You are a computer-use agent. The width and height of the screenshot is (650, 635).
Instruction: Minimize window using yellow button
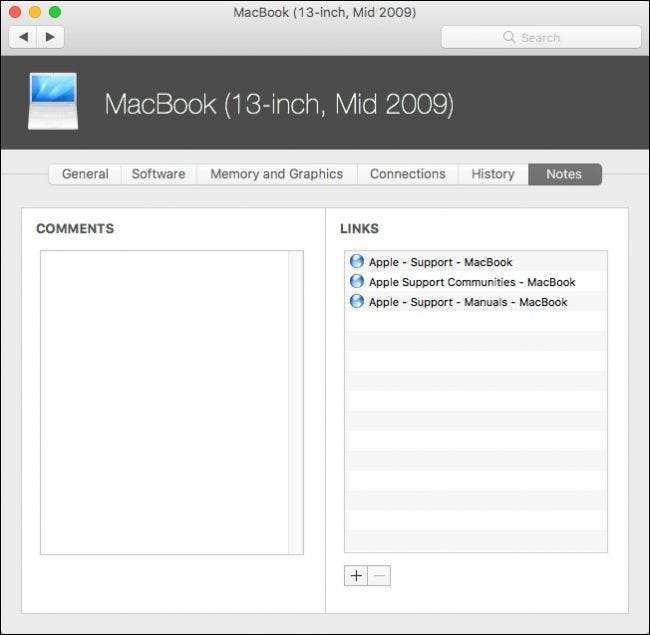[35, 12]
